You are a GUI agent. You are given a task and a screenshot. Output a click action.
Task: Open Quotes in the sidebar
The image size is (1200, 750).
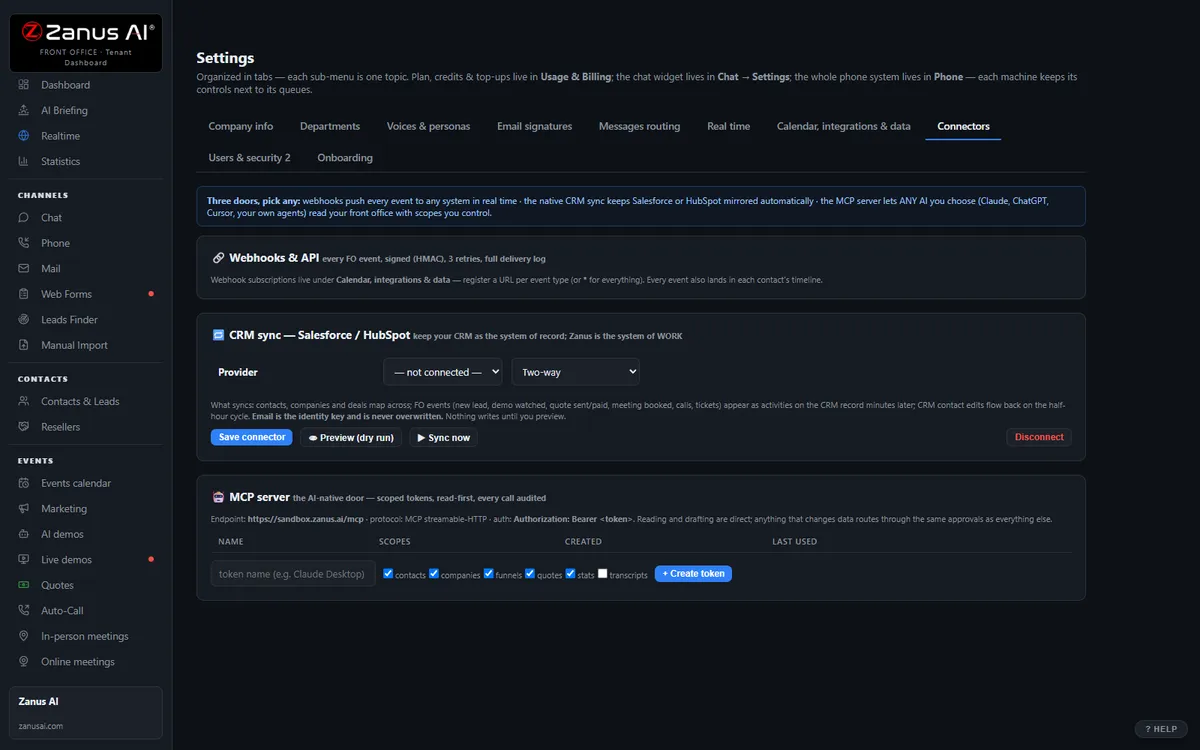86,585
